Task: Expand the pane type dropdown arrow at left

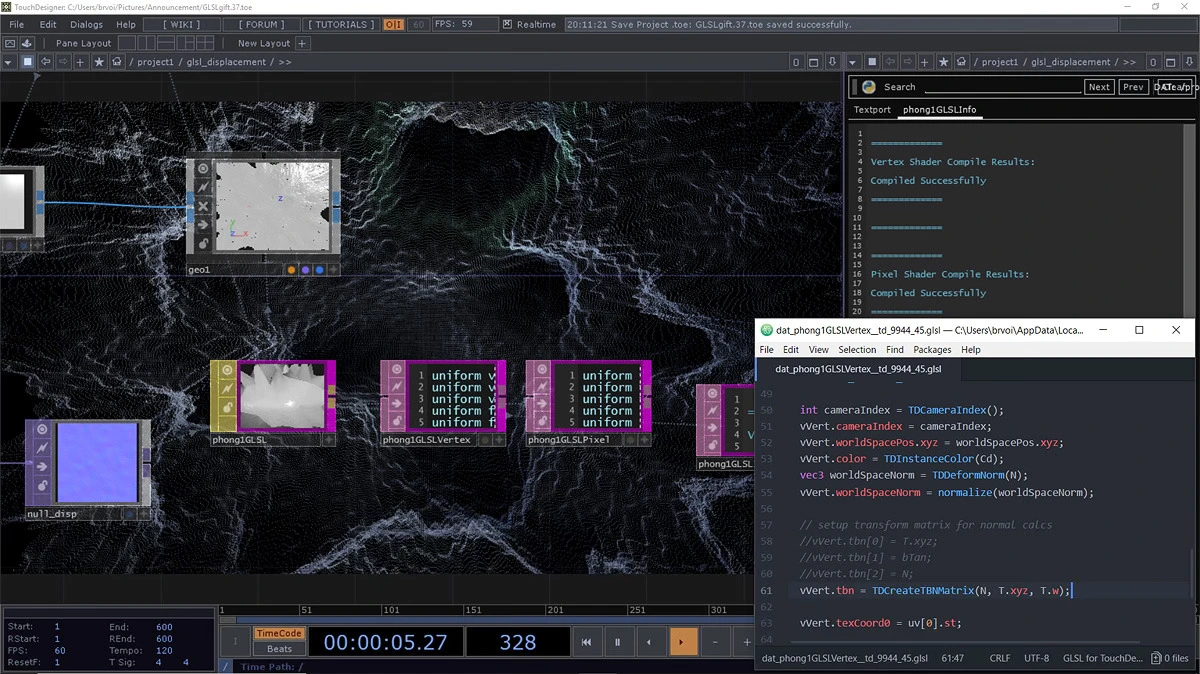Action: [x=9, y=62]
